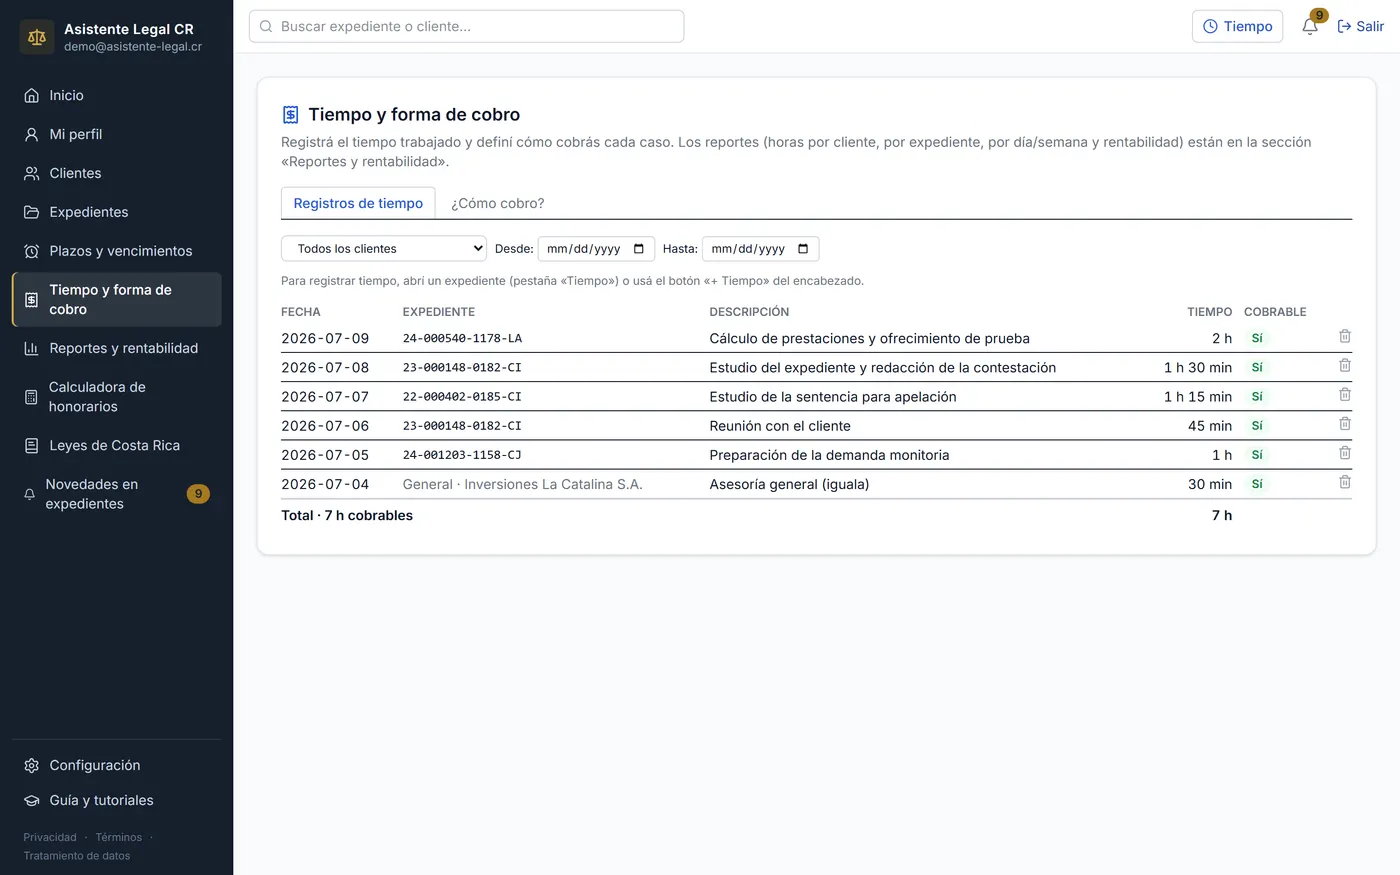The height and width of the screenshot is (875, 1400).
Task: Click the Inicio home icon in sidebar
Action: click(x=31, y=96)
